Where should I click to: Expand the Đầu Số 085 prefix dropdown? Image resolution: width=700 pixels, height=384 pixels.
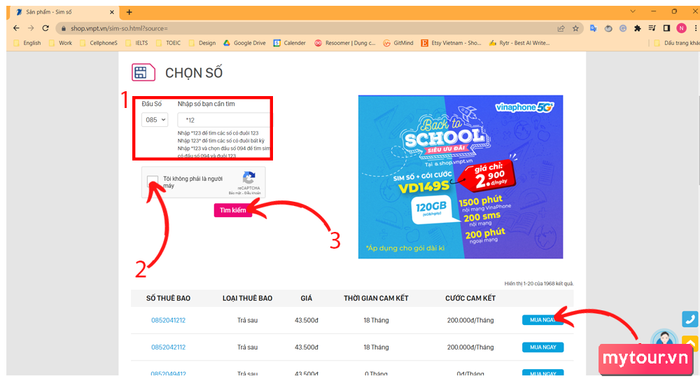(154, 120)
